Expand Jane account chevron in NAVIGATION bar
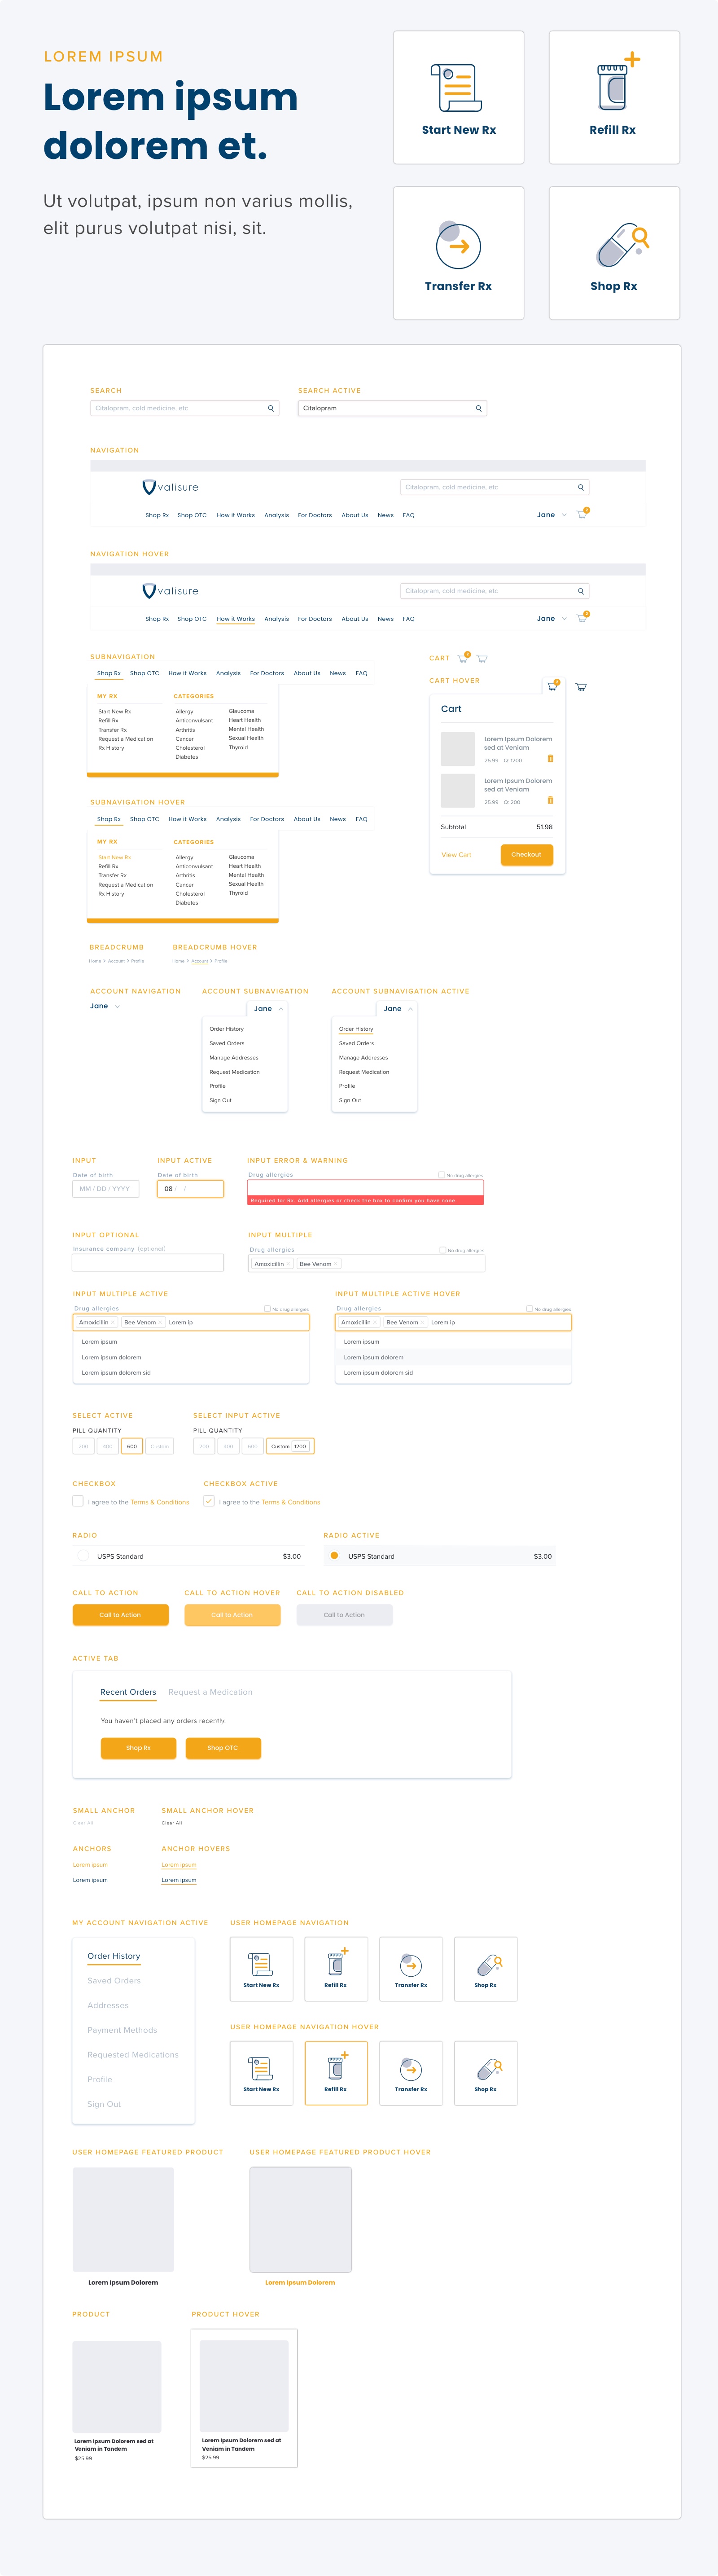Viewport: 718px width, 2576px height. (x=564, y=515)
